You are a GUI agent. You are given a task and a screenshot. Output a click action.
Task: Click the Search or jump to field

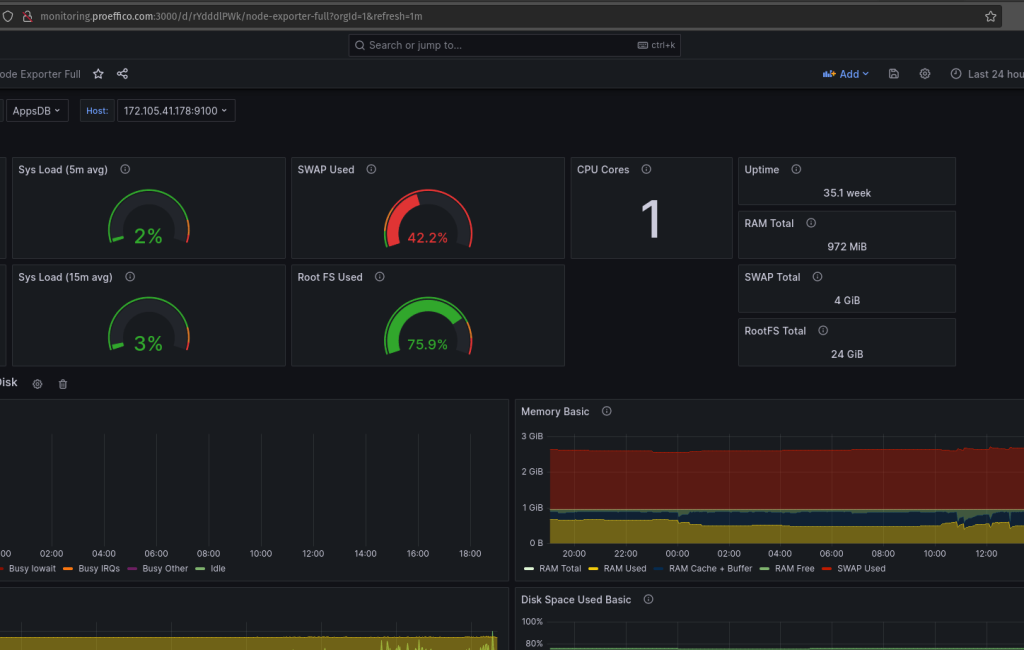click(514, 45)
